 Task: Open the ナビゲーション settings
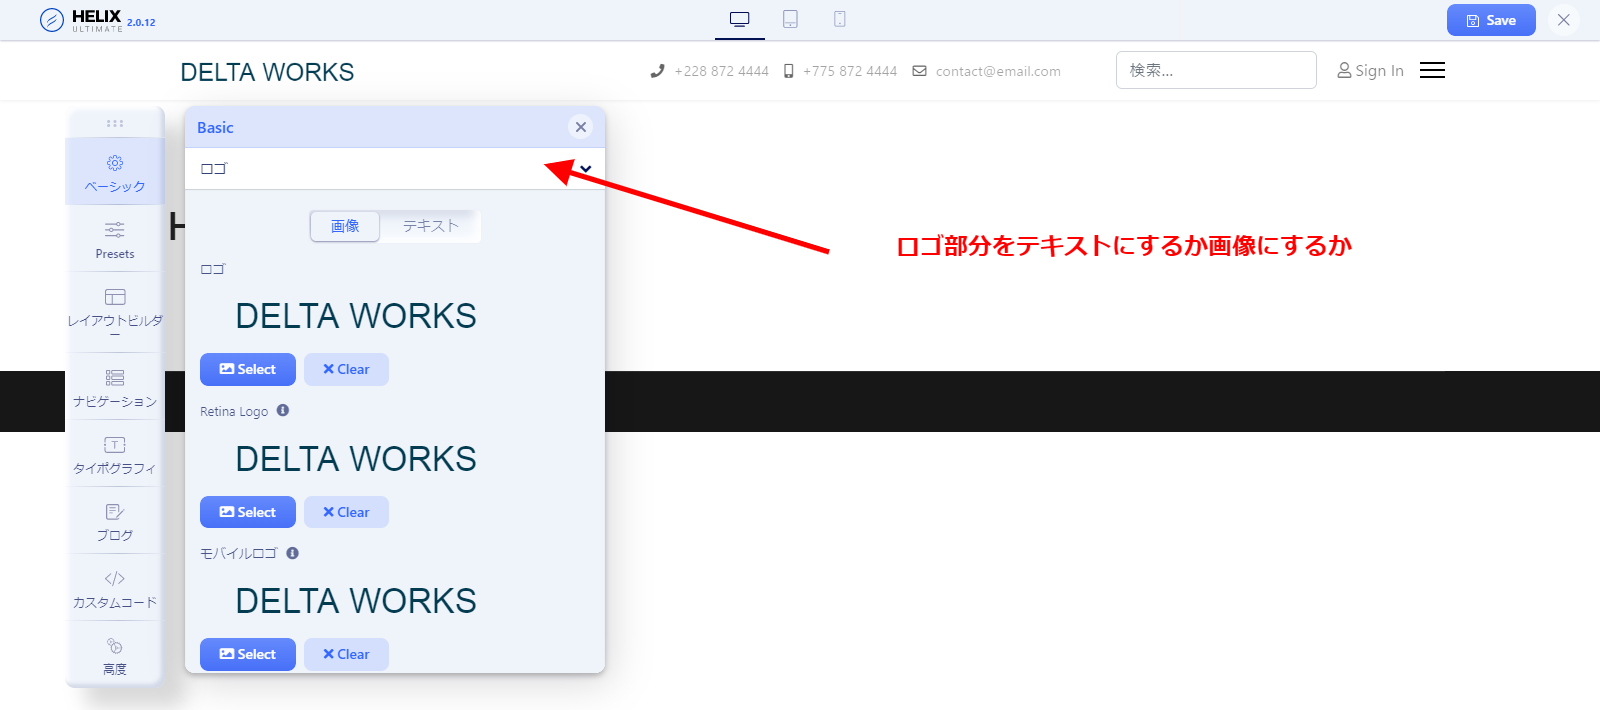[115, 388]
